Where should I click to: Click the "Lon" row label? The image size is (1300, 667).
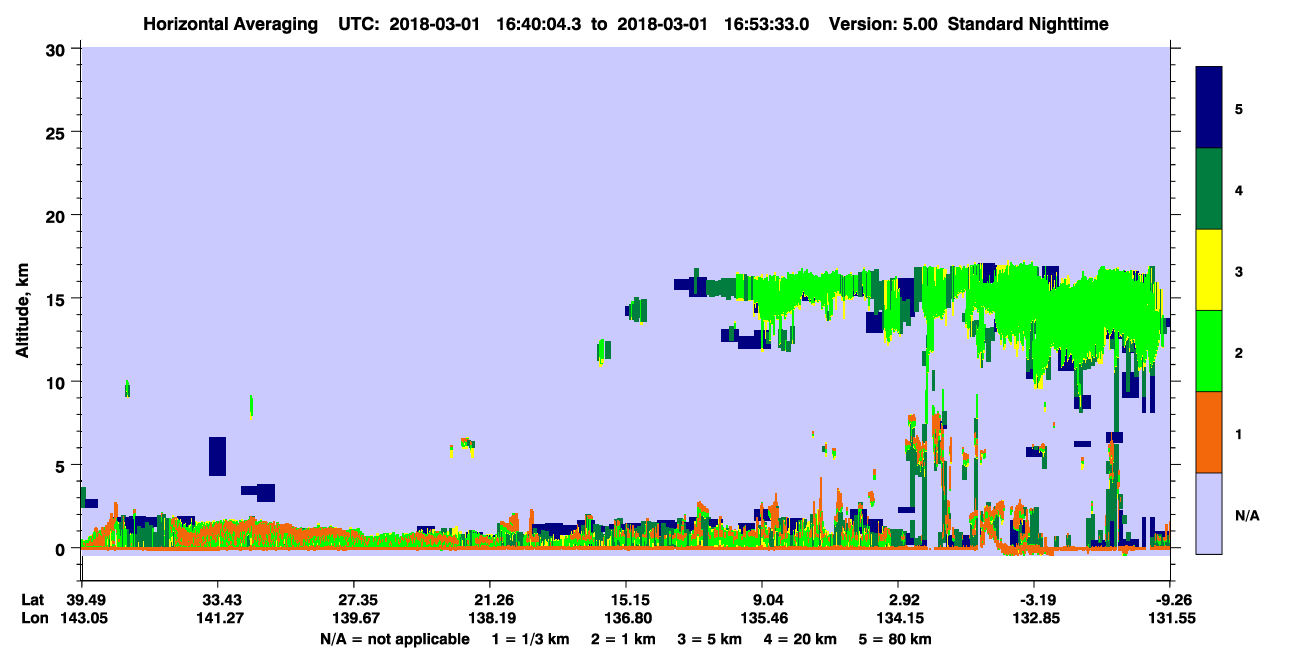point(34,618)
